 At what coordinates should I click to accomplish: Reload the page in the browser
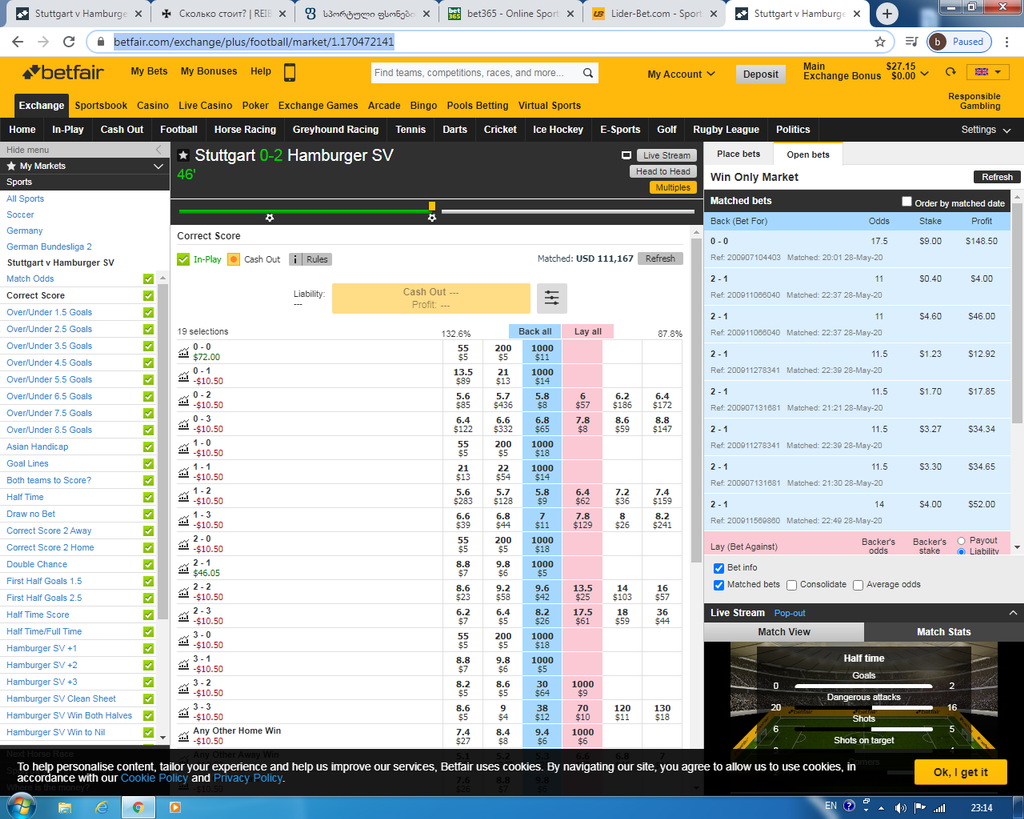69,42
